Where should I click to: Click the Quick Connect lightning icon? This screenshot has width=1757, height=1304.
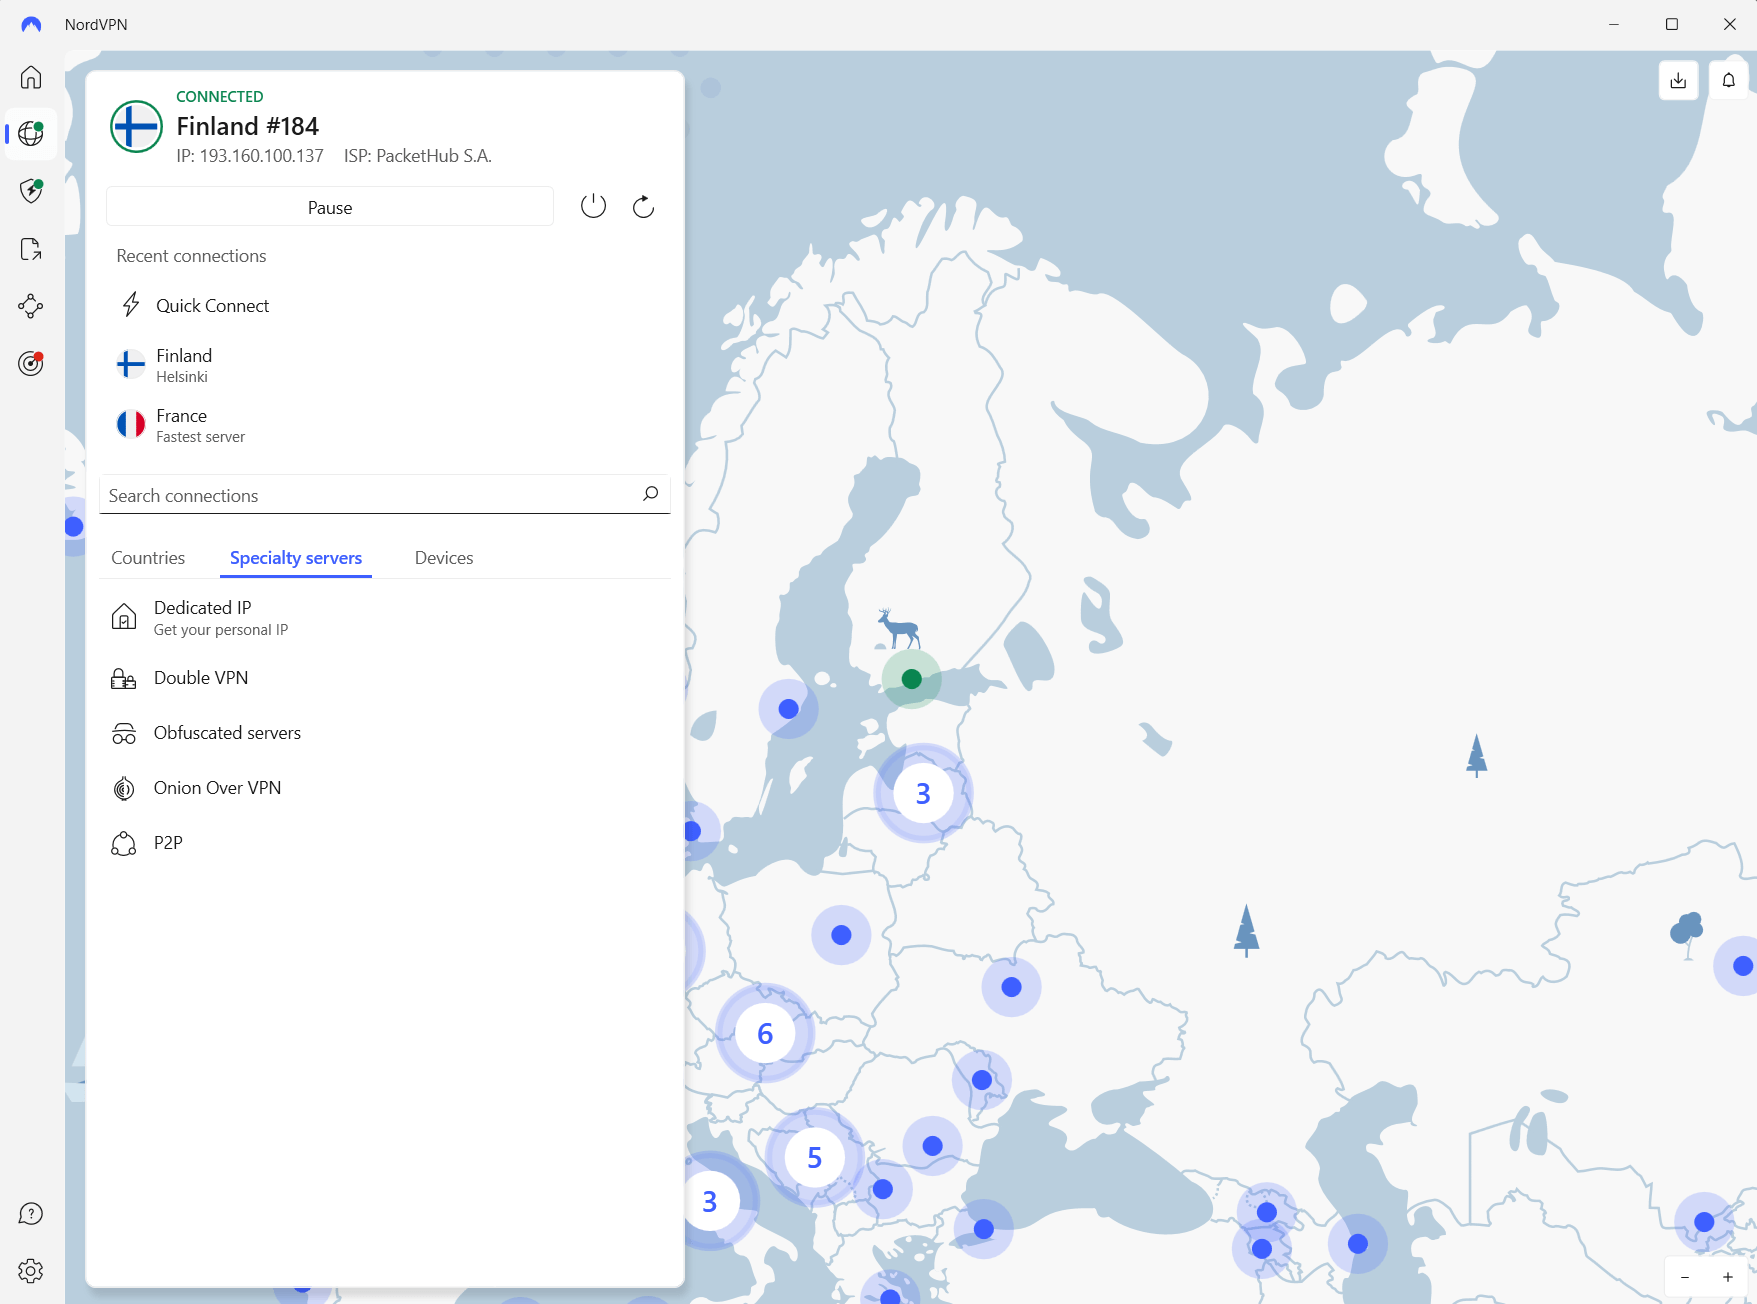(x=131, y=304)
